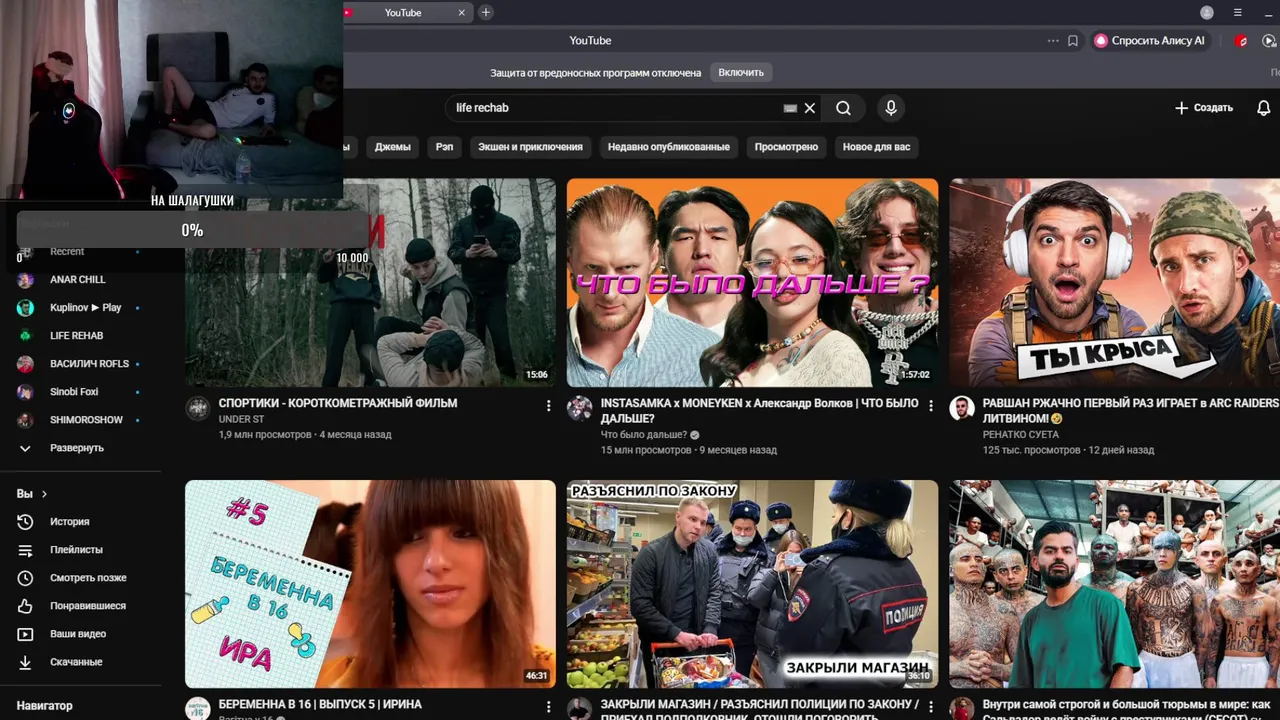Click UNDER ST channel avatar

tap(198, 408)
